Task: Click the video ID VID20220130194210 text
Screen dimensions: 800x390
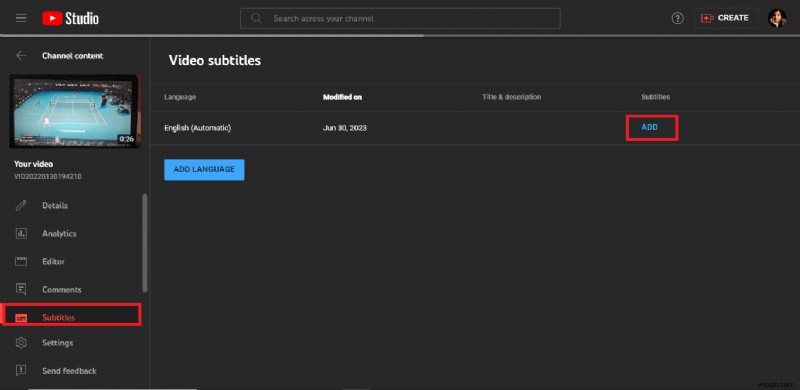Action: [48, 177]
